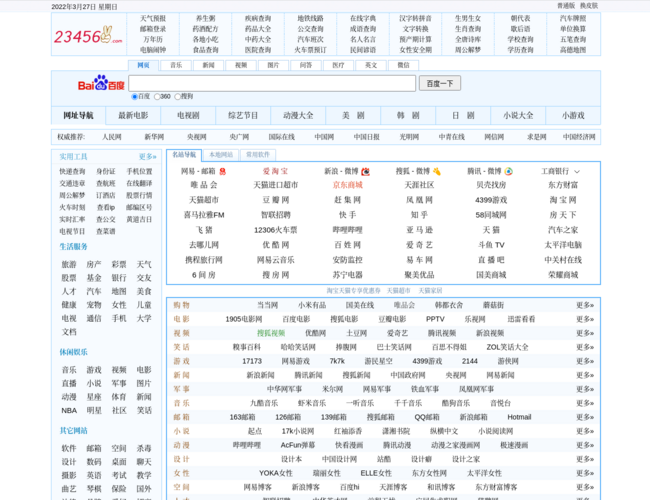Open 杀毒 under 其它网站

click(144, 449)
